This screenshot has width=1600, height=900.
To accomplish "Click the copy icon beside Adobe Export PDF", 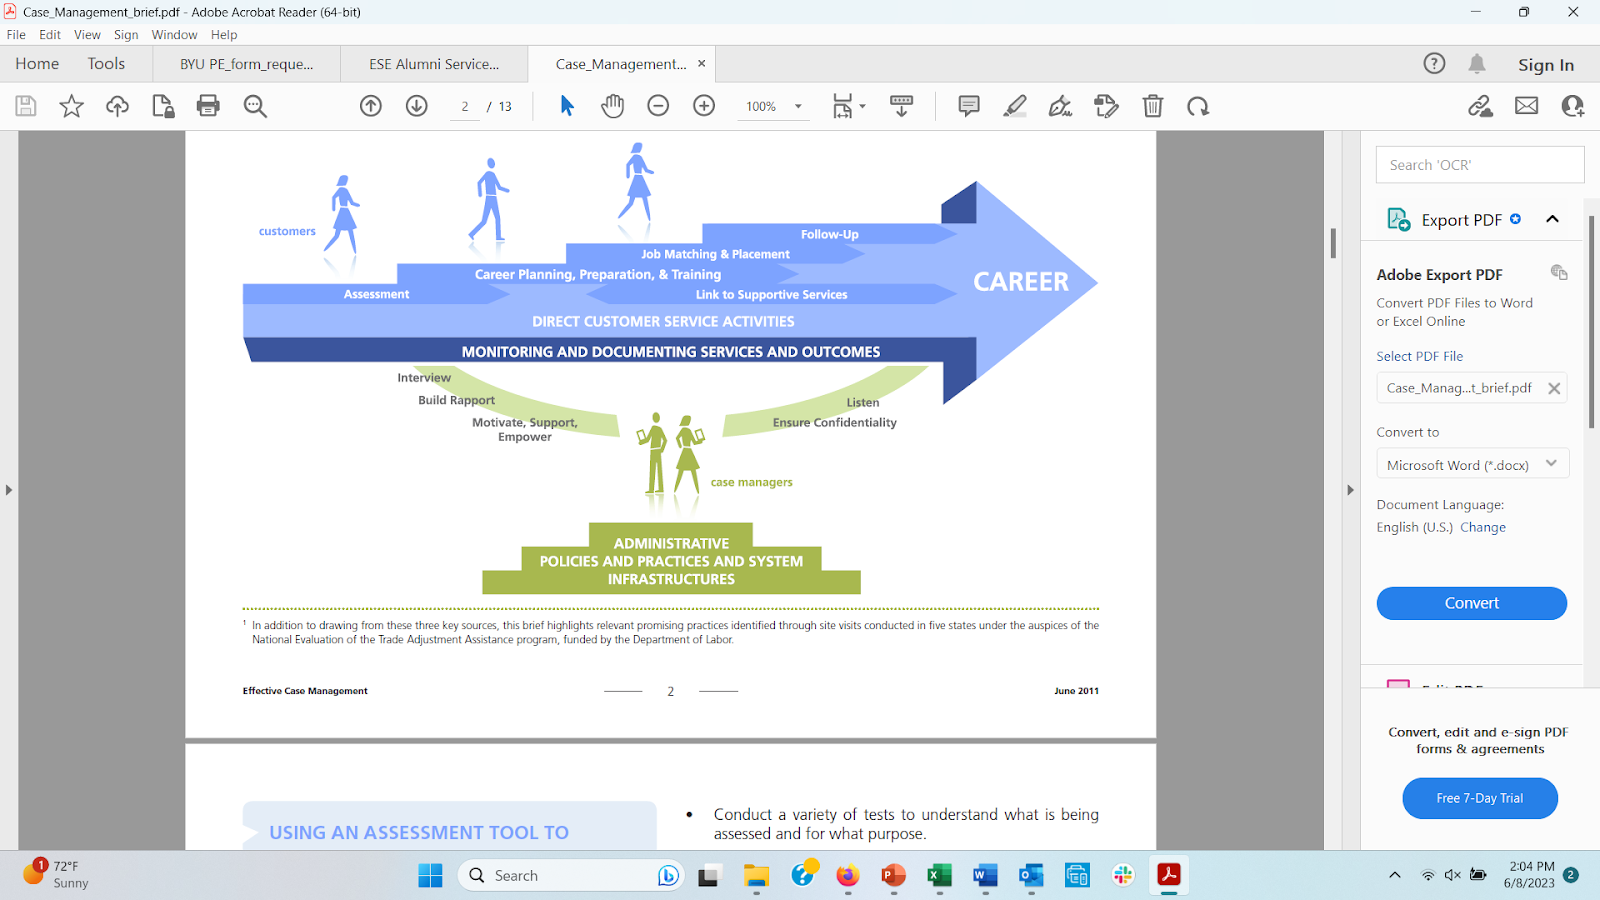I will 1558,272.
